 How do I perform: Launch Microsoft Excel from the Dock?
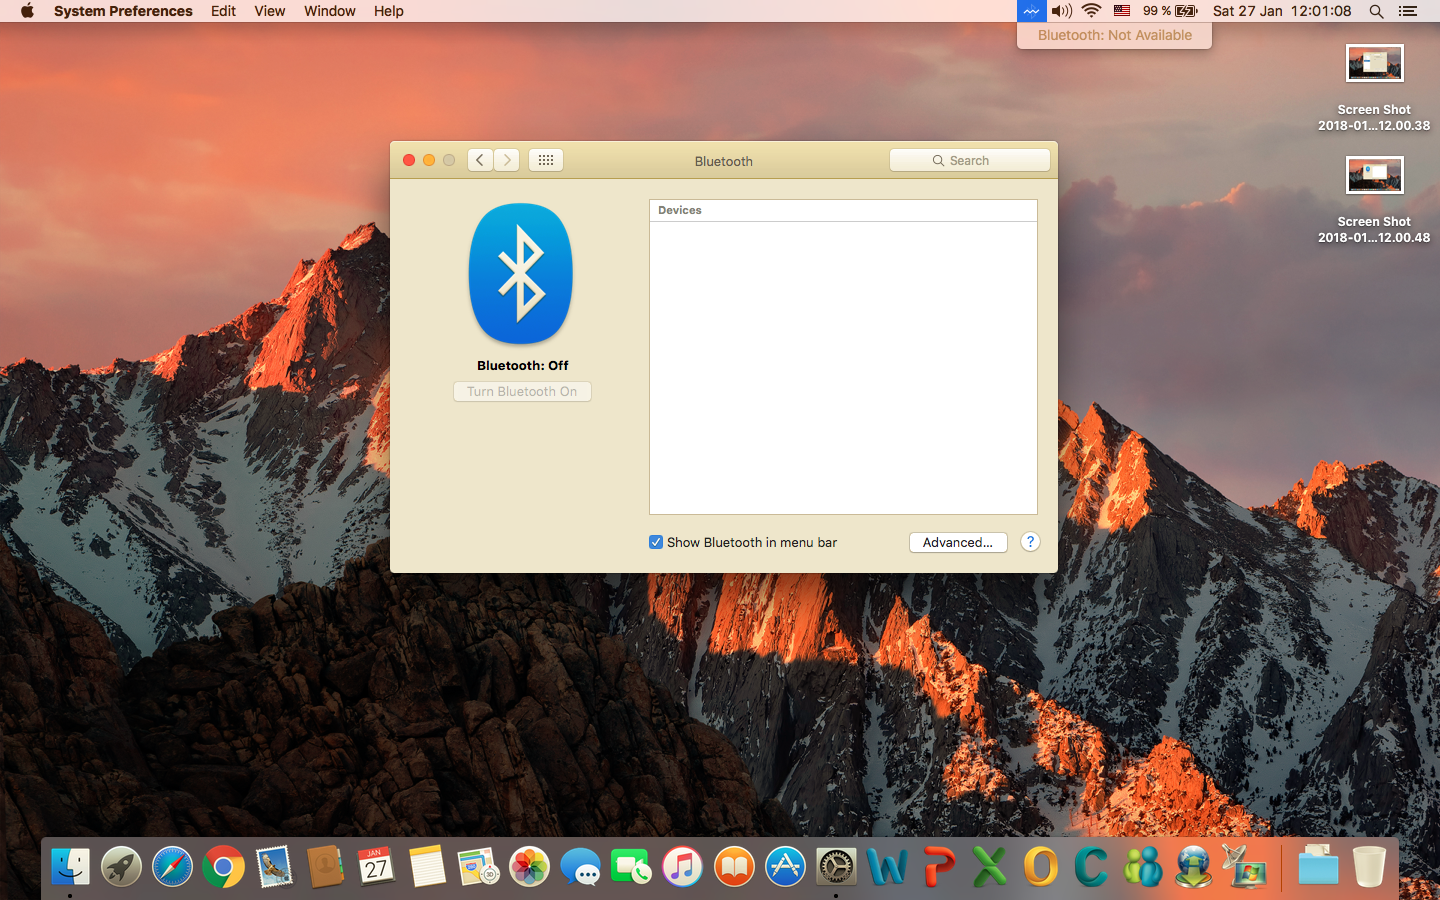[x=989, y=866]
